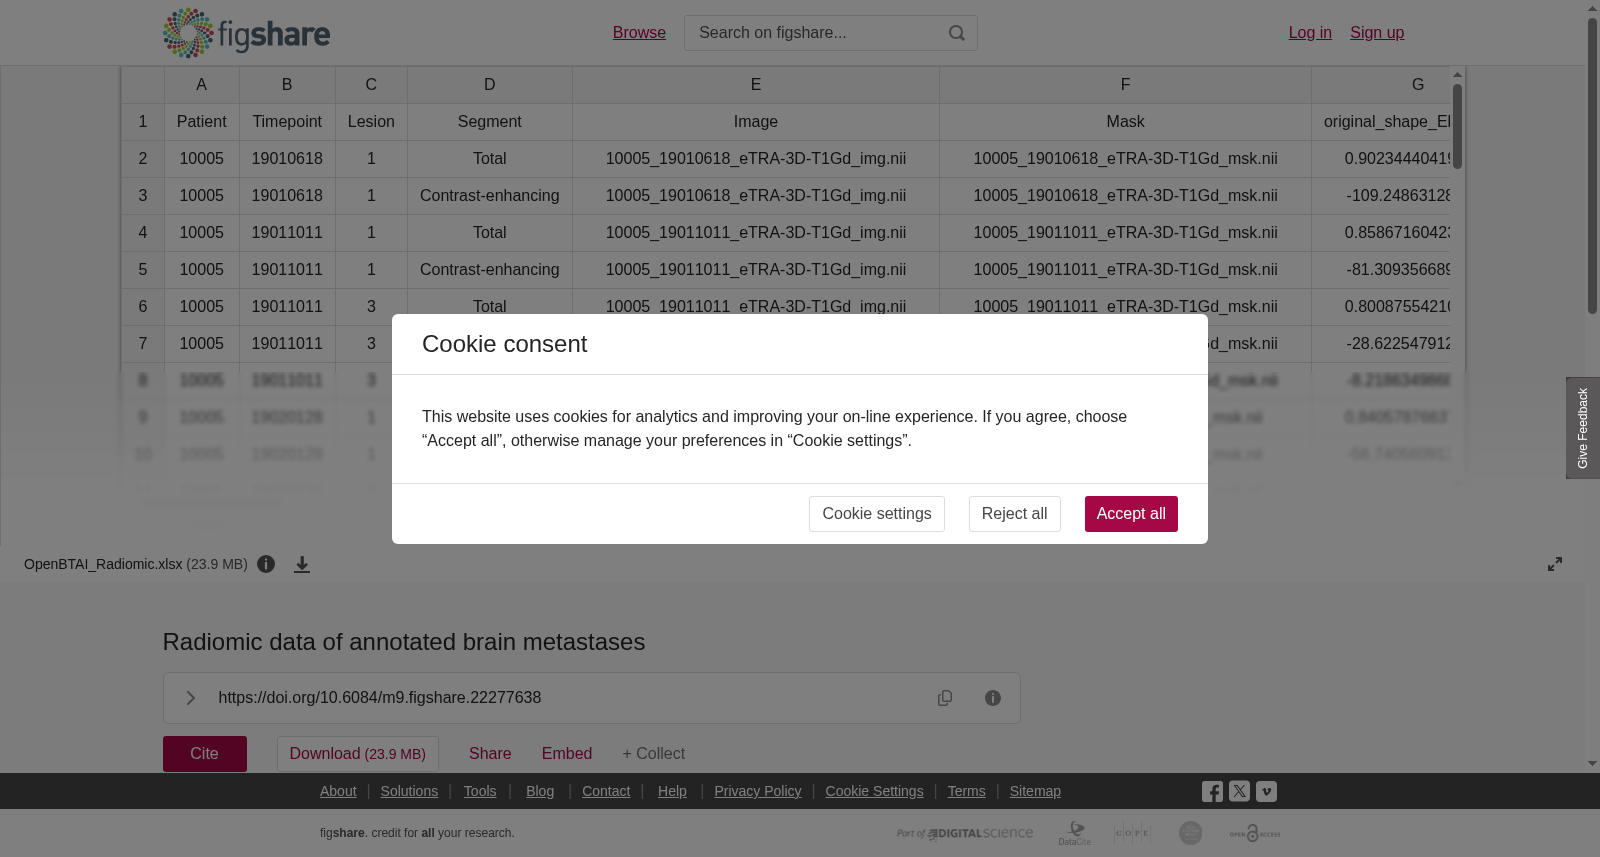Select column D header
This screenshot has width=1600, height=857.
coord(490,85)
